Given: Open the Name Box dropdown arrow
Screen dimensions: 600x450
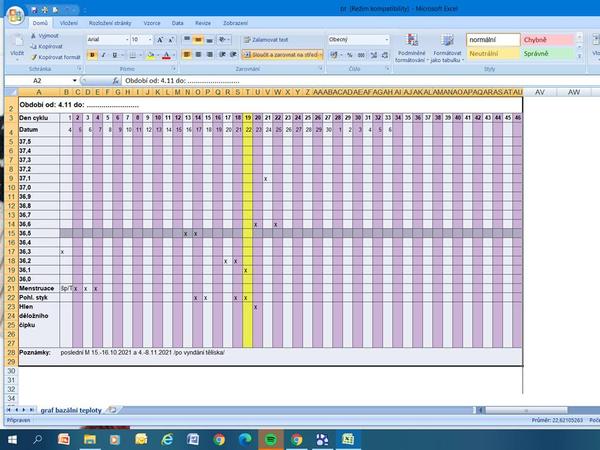Looking at the screenshot, I should point(73,80).
